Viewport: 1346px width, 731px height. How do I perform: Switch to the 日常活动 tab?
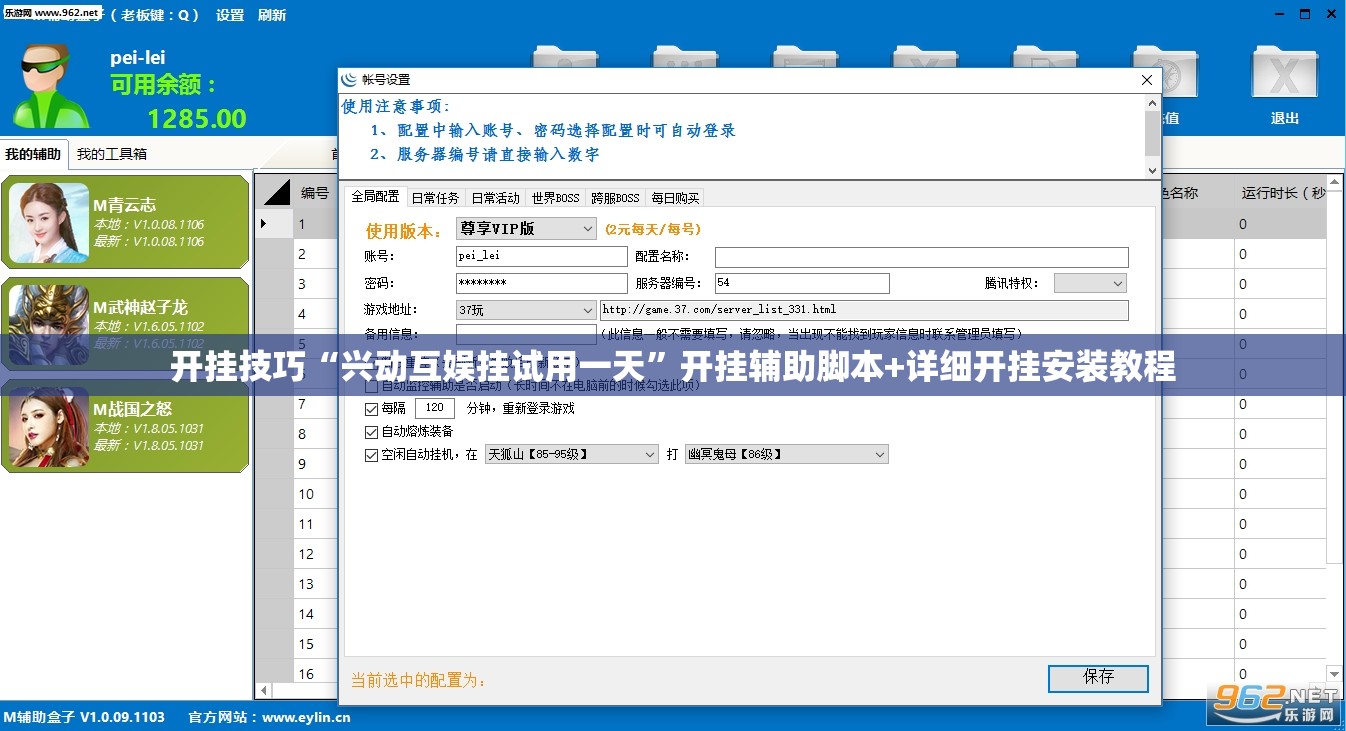(x=495, y=198)
